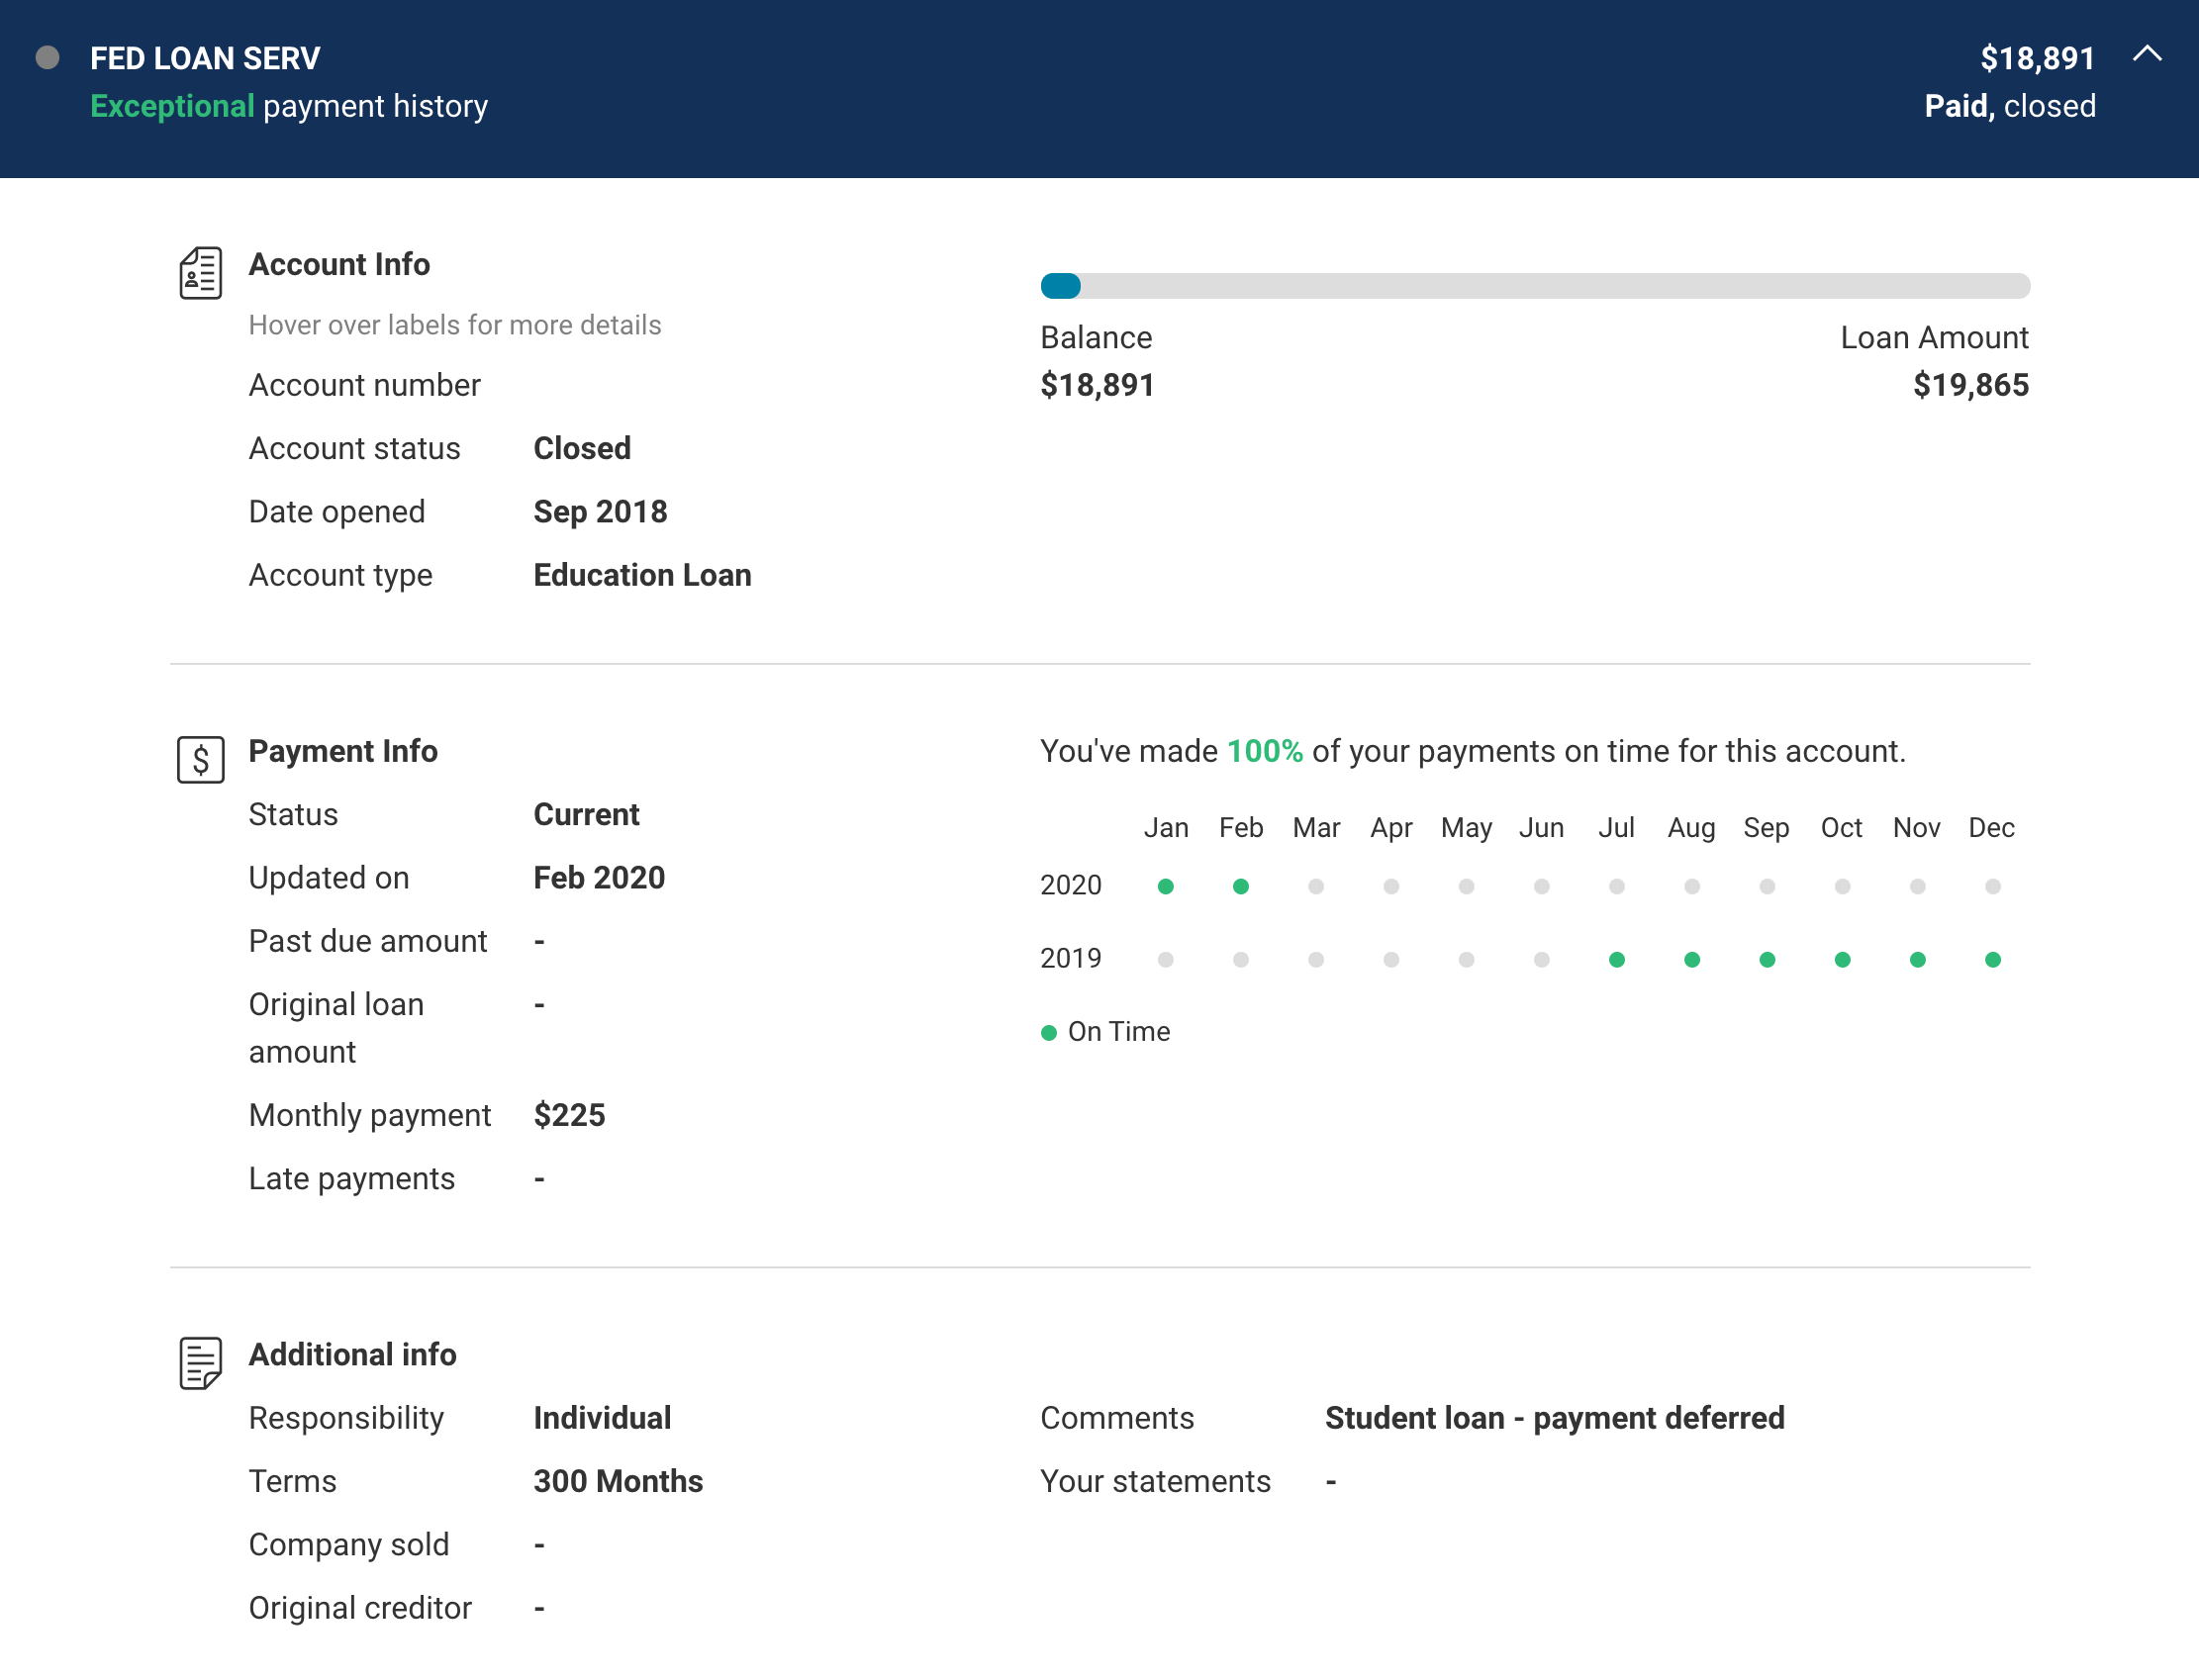2199x1680 pixels.
Task: Select the July 2019 on-time dot
Action: [x=1616, y=960]
